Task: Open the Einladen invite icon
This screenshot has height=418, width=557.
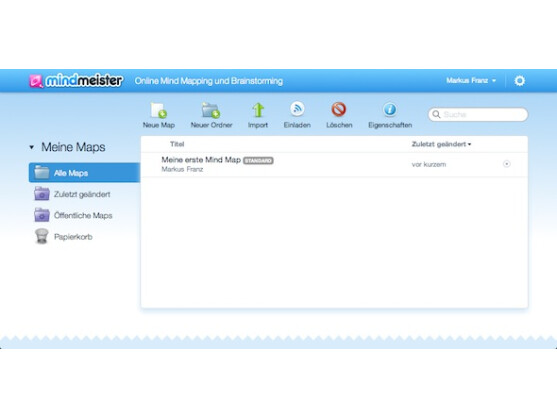Action: click(297, 109)
